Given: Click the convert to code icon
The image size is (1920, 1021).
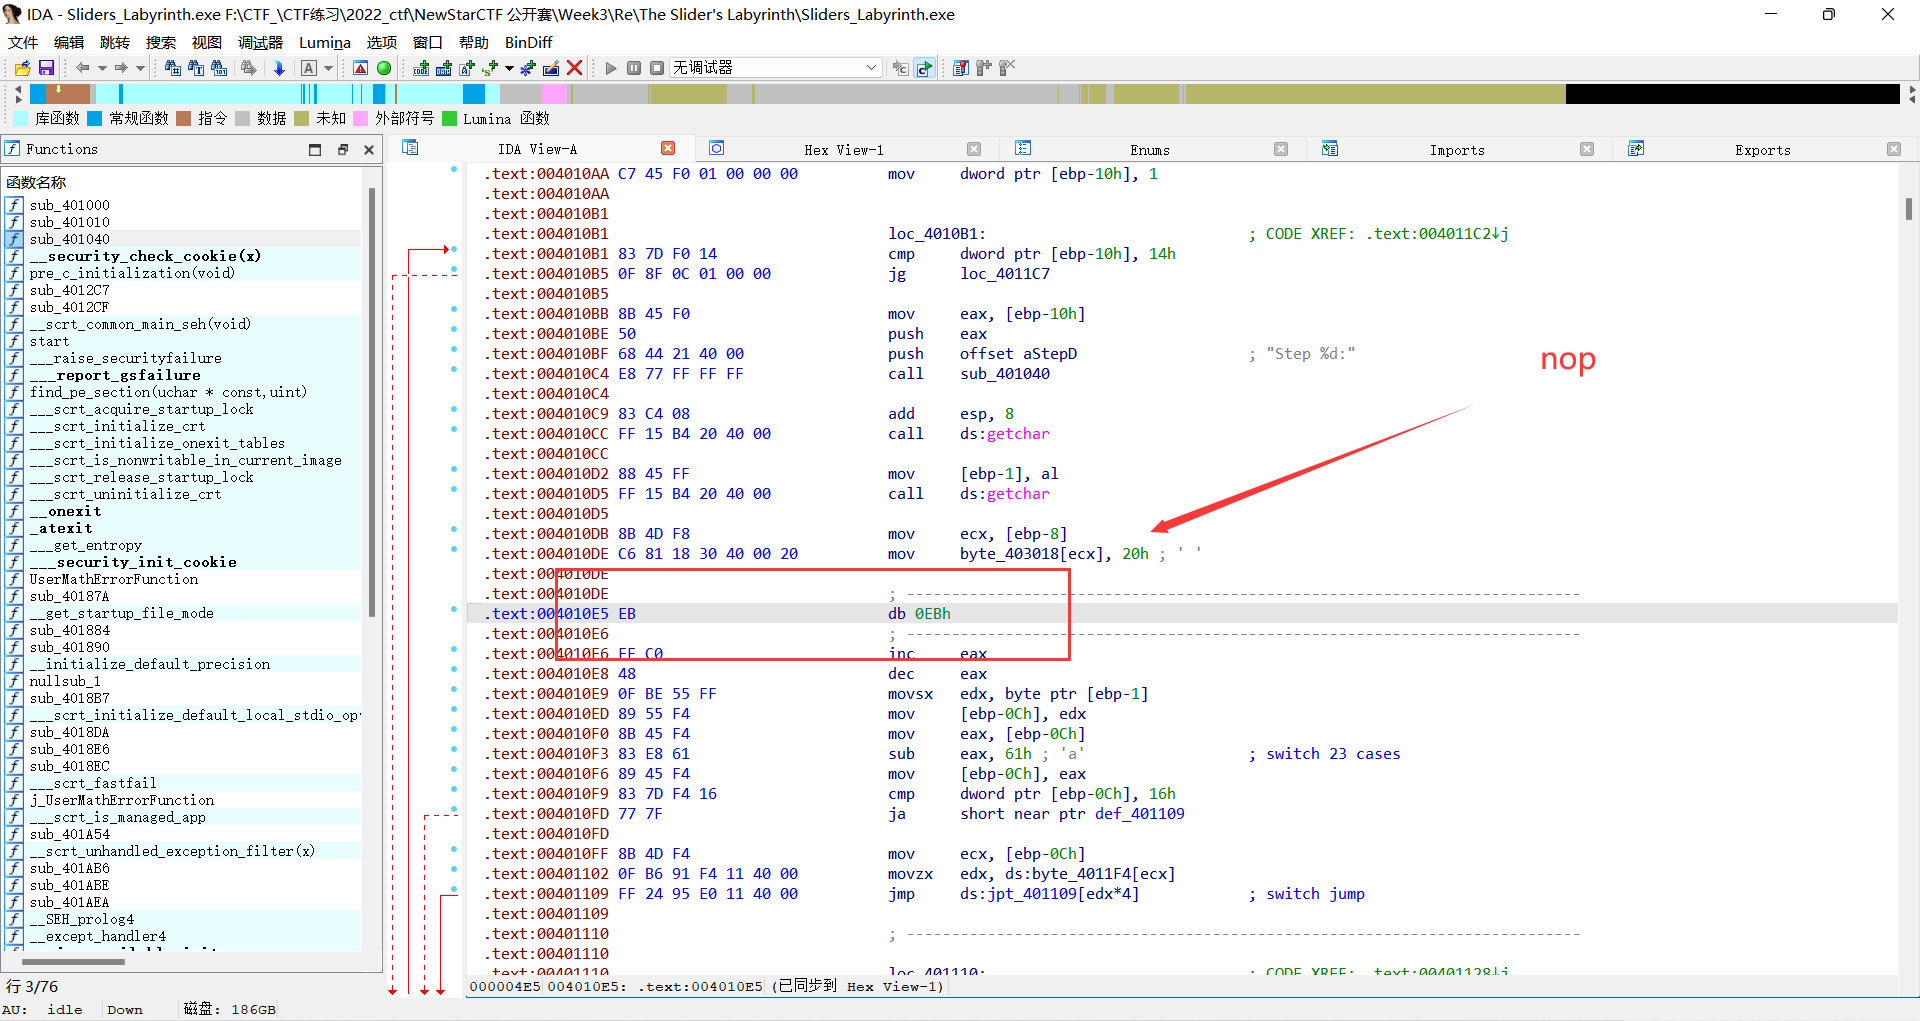Looking at the screenshot, I should click(x=421, y=68).
